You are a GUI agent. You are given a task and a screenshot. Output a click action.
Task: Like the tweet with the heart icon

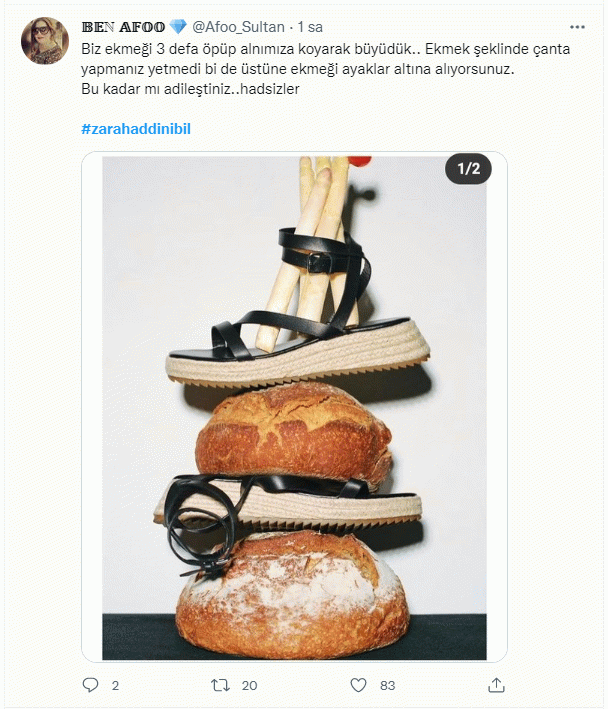(x=358, y=685)
